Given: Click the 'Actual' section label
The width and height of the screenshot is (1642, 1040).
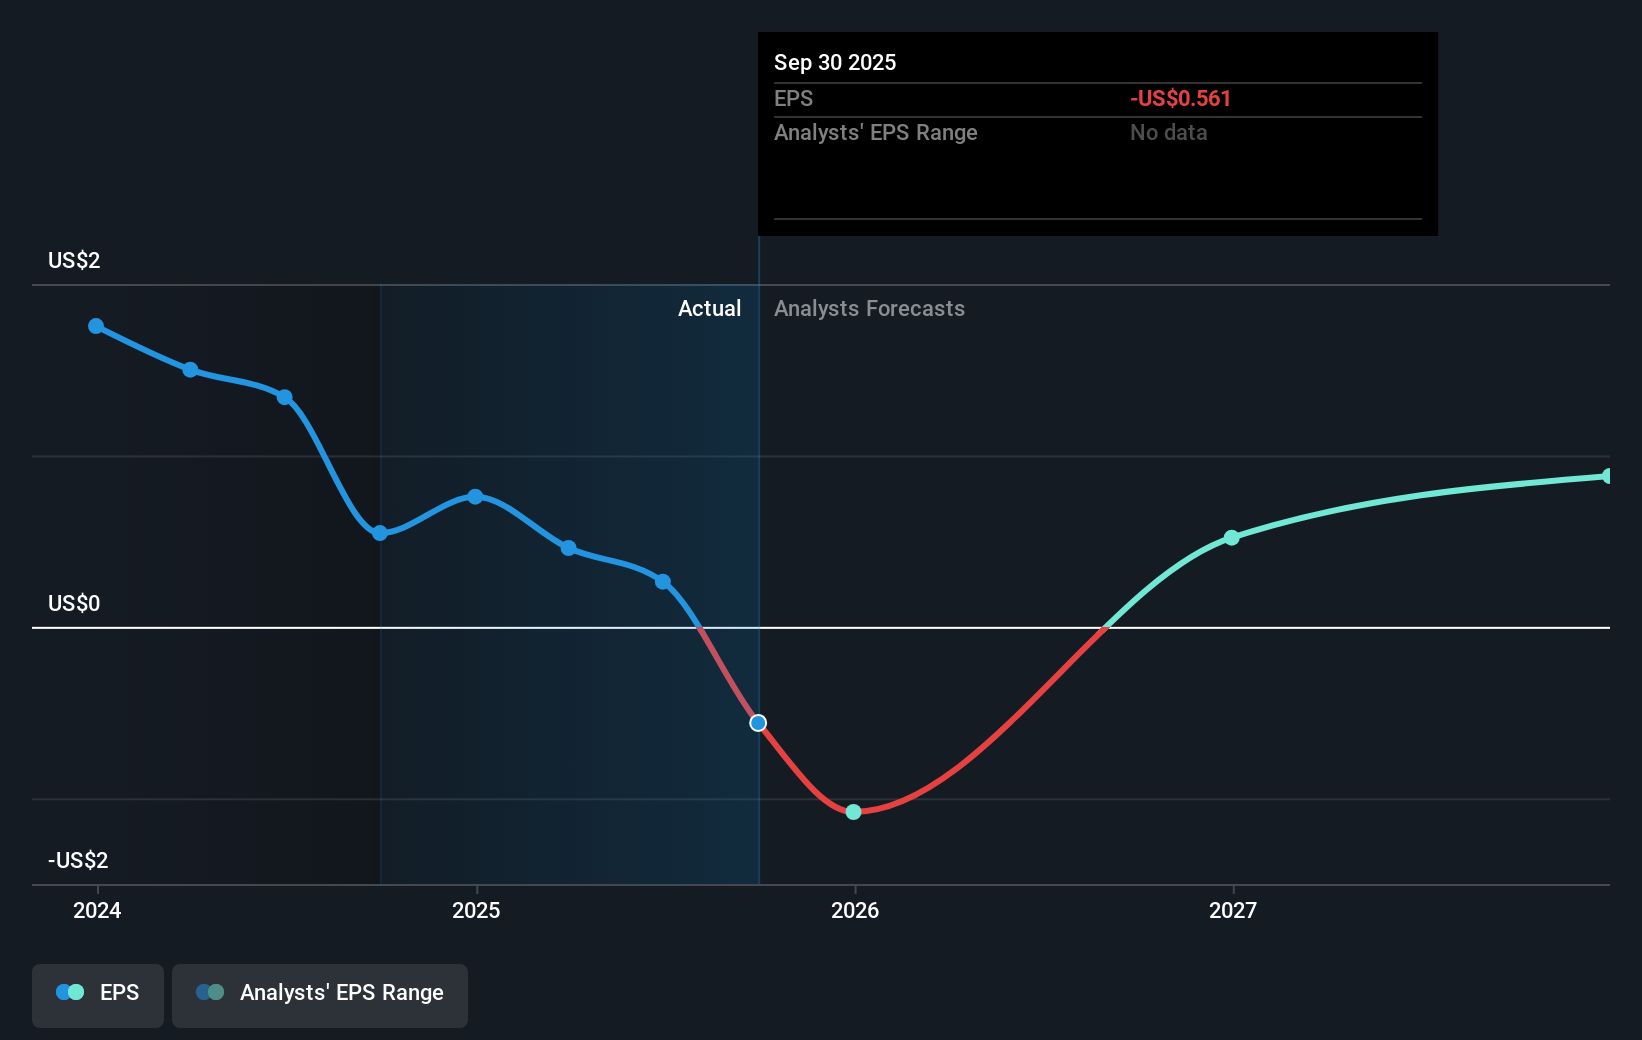Looking at the screenshot, I should 710,308.
